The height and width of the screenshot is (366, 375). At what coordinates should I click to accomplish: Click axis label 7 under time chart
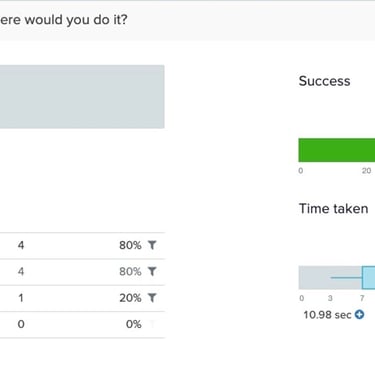click(362, 298)
